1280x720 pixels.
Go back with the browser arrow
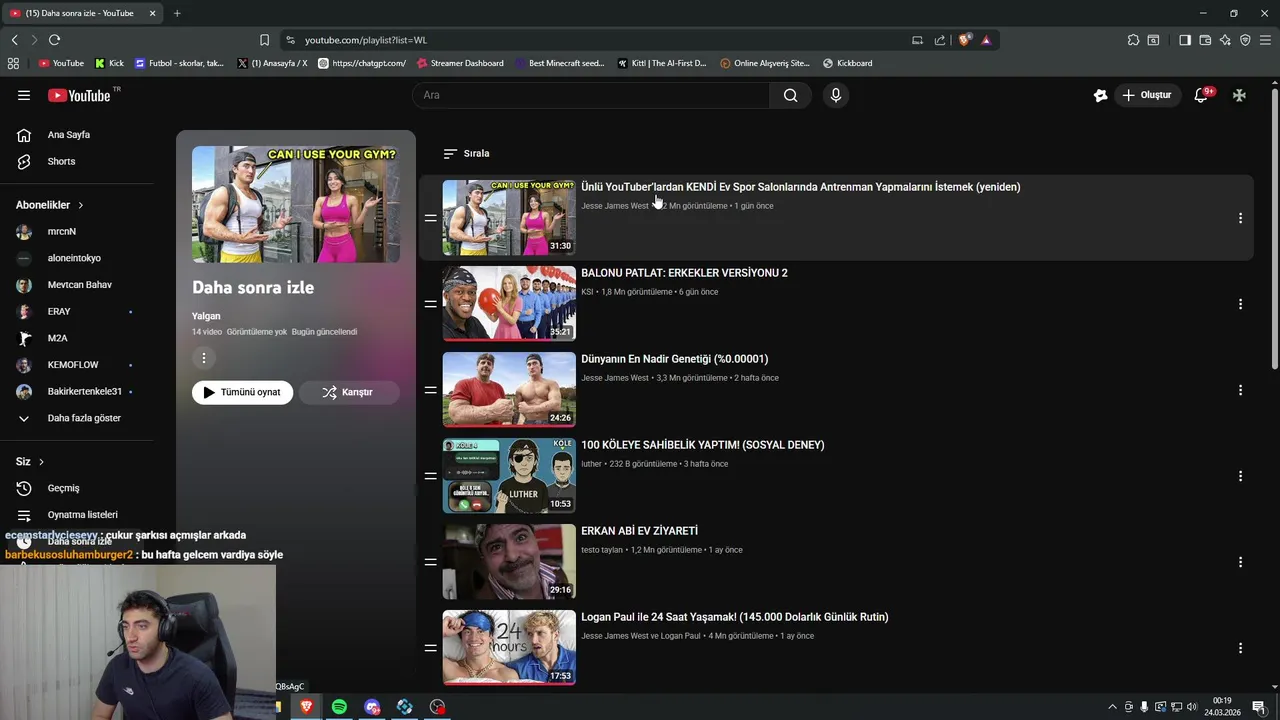click(14, 40)
